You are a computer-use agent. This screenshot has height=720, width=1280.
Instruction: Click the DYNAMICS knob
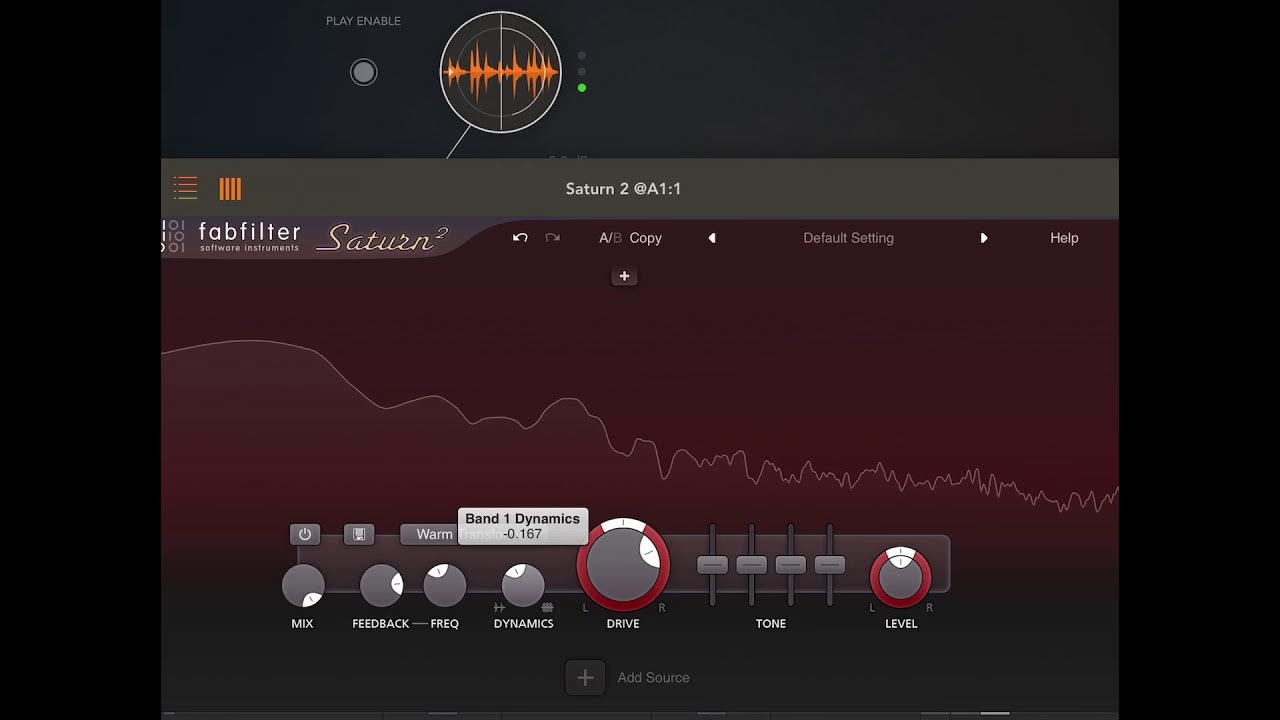[523, 586]
